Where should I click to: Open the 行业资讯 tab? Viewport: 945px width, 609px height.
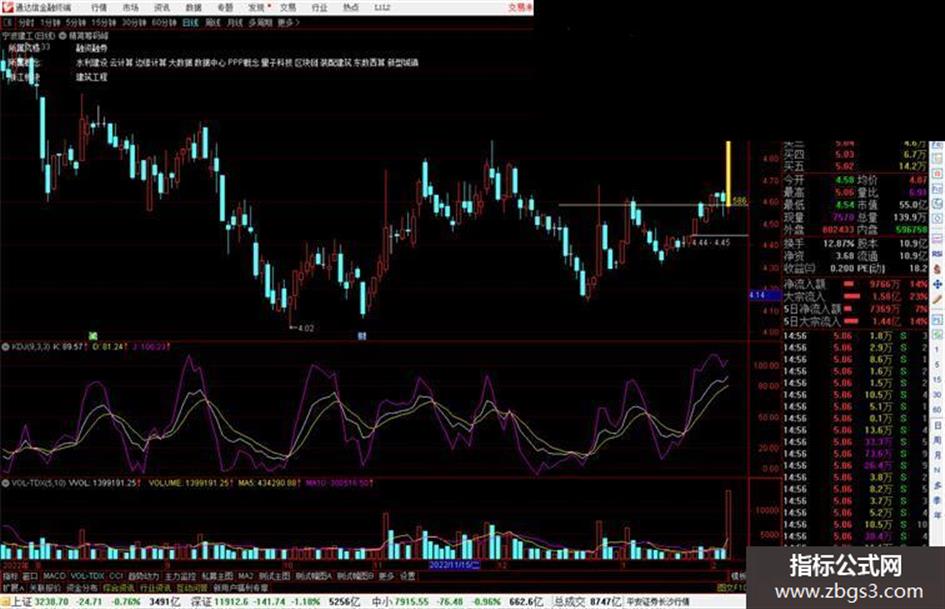[155, 587]
